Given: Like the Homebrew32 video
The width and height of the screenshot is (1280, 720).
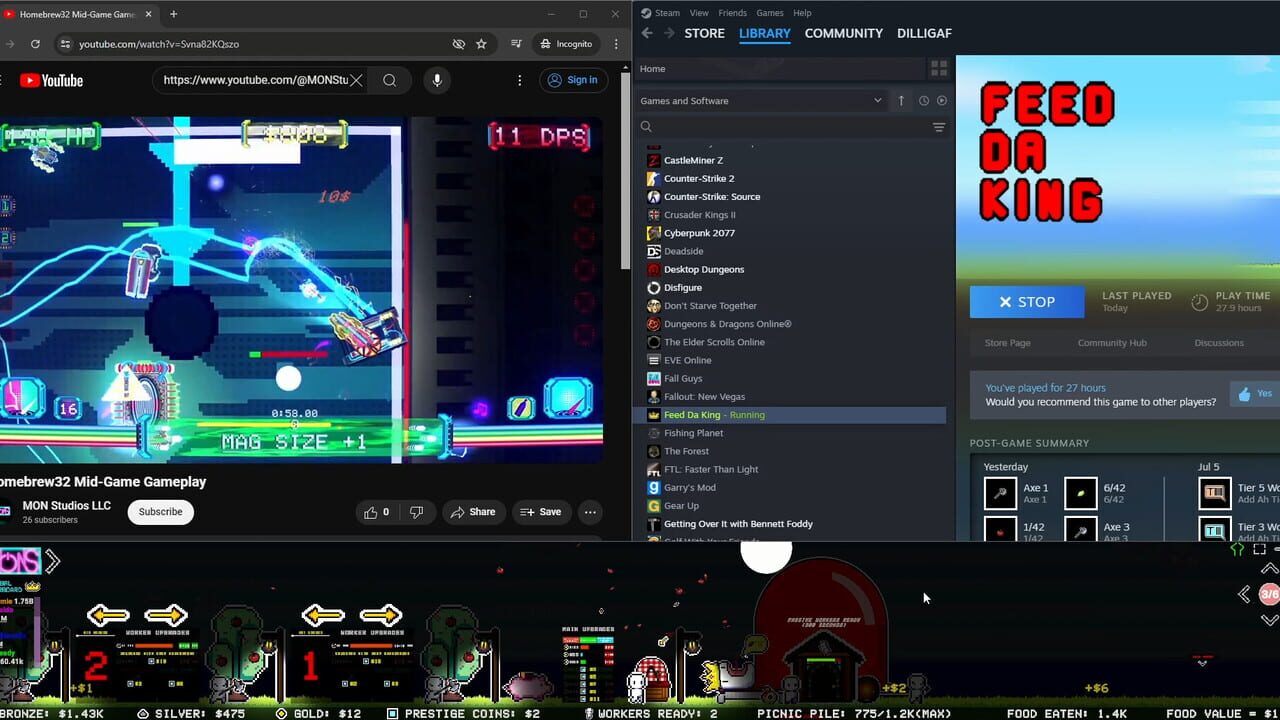Looking at the screenshot, I should point(376,512).
